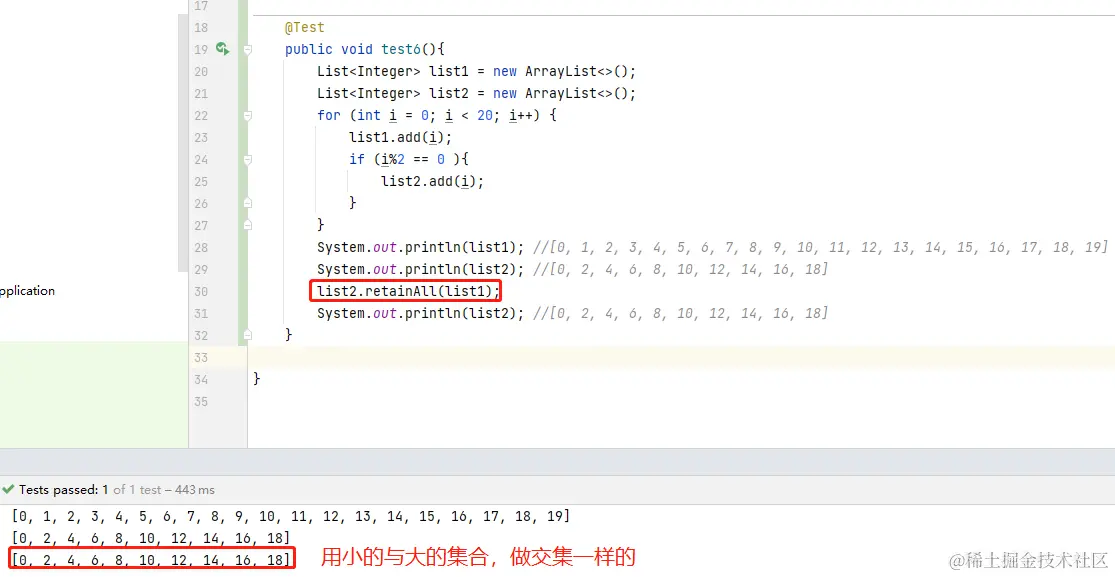Screen dimensions: 1115x577
Task: Click the comment at end of line 31
Action: click(x=680, y=313)
